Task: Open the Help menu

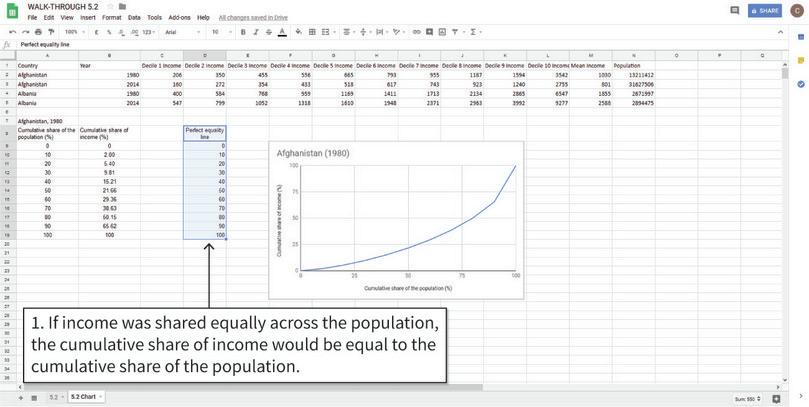Action: coord(203,18)
